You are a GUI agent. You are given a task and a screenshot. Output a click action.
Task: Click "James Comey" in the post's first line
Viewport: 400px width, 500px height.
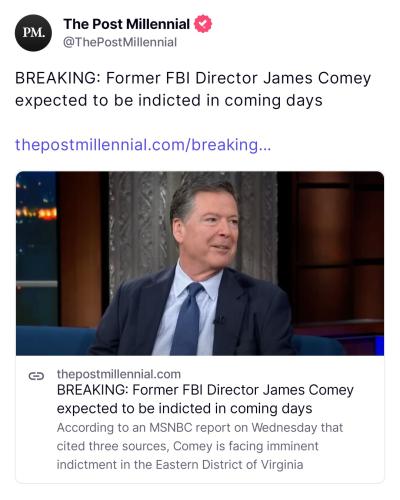coord(317,79)
